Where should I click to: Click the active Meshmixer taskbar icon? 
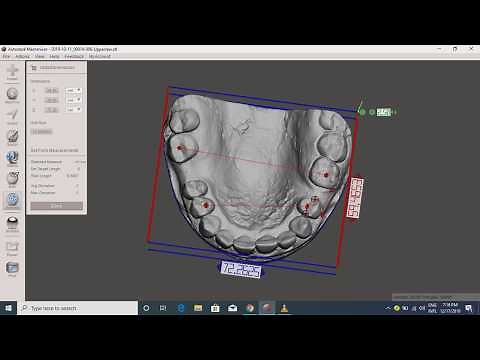click(x=267, y=308)
